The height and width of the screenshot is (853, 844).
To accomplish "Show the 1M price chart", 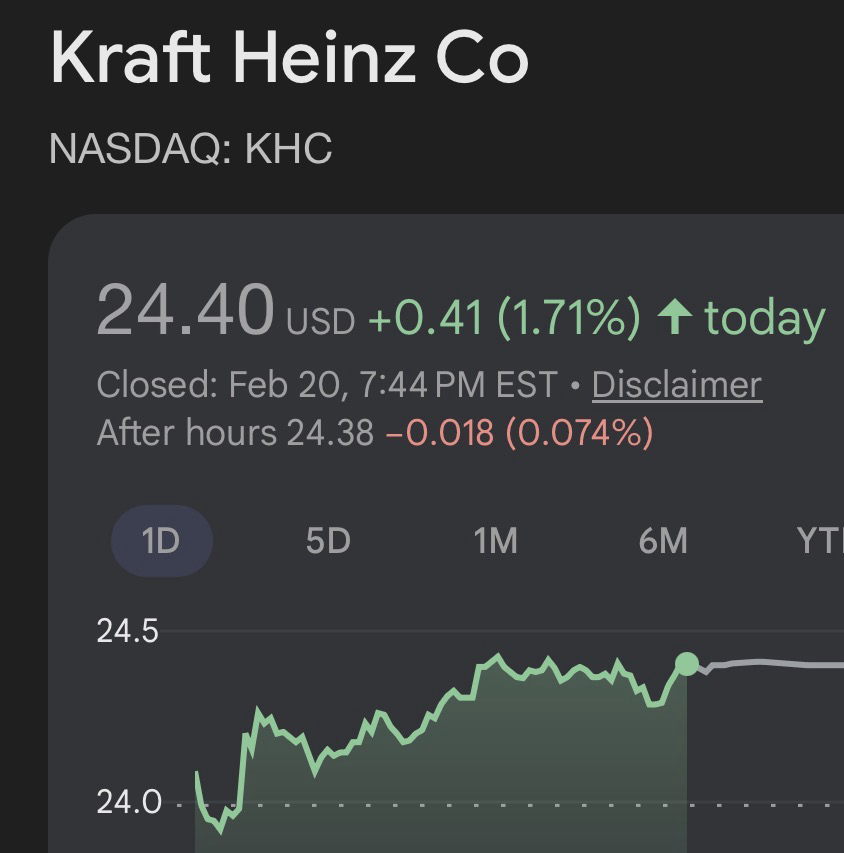I will [x=495, y=541].
